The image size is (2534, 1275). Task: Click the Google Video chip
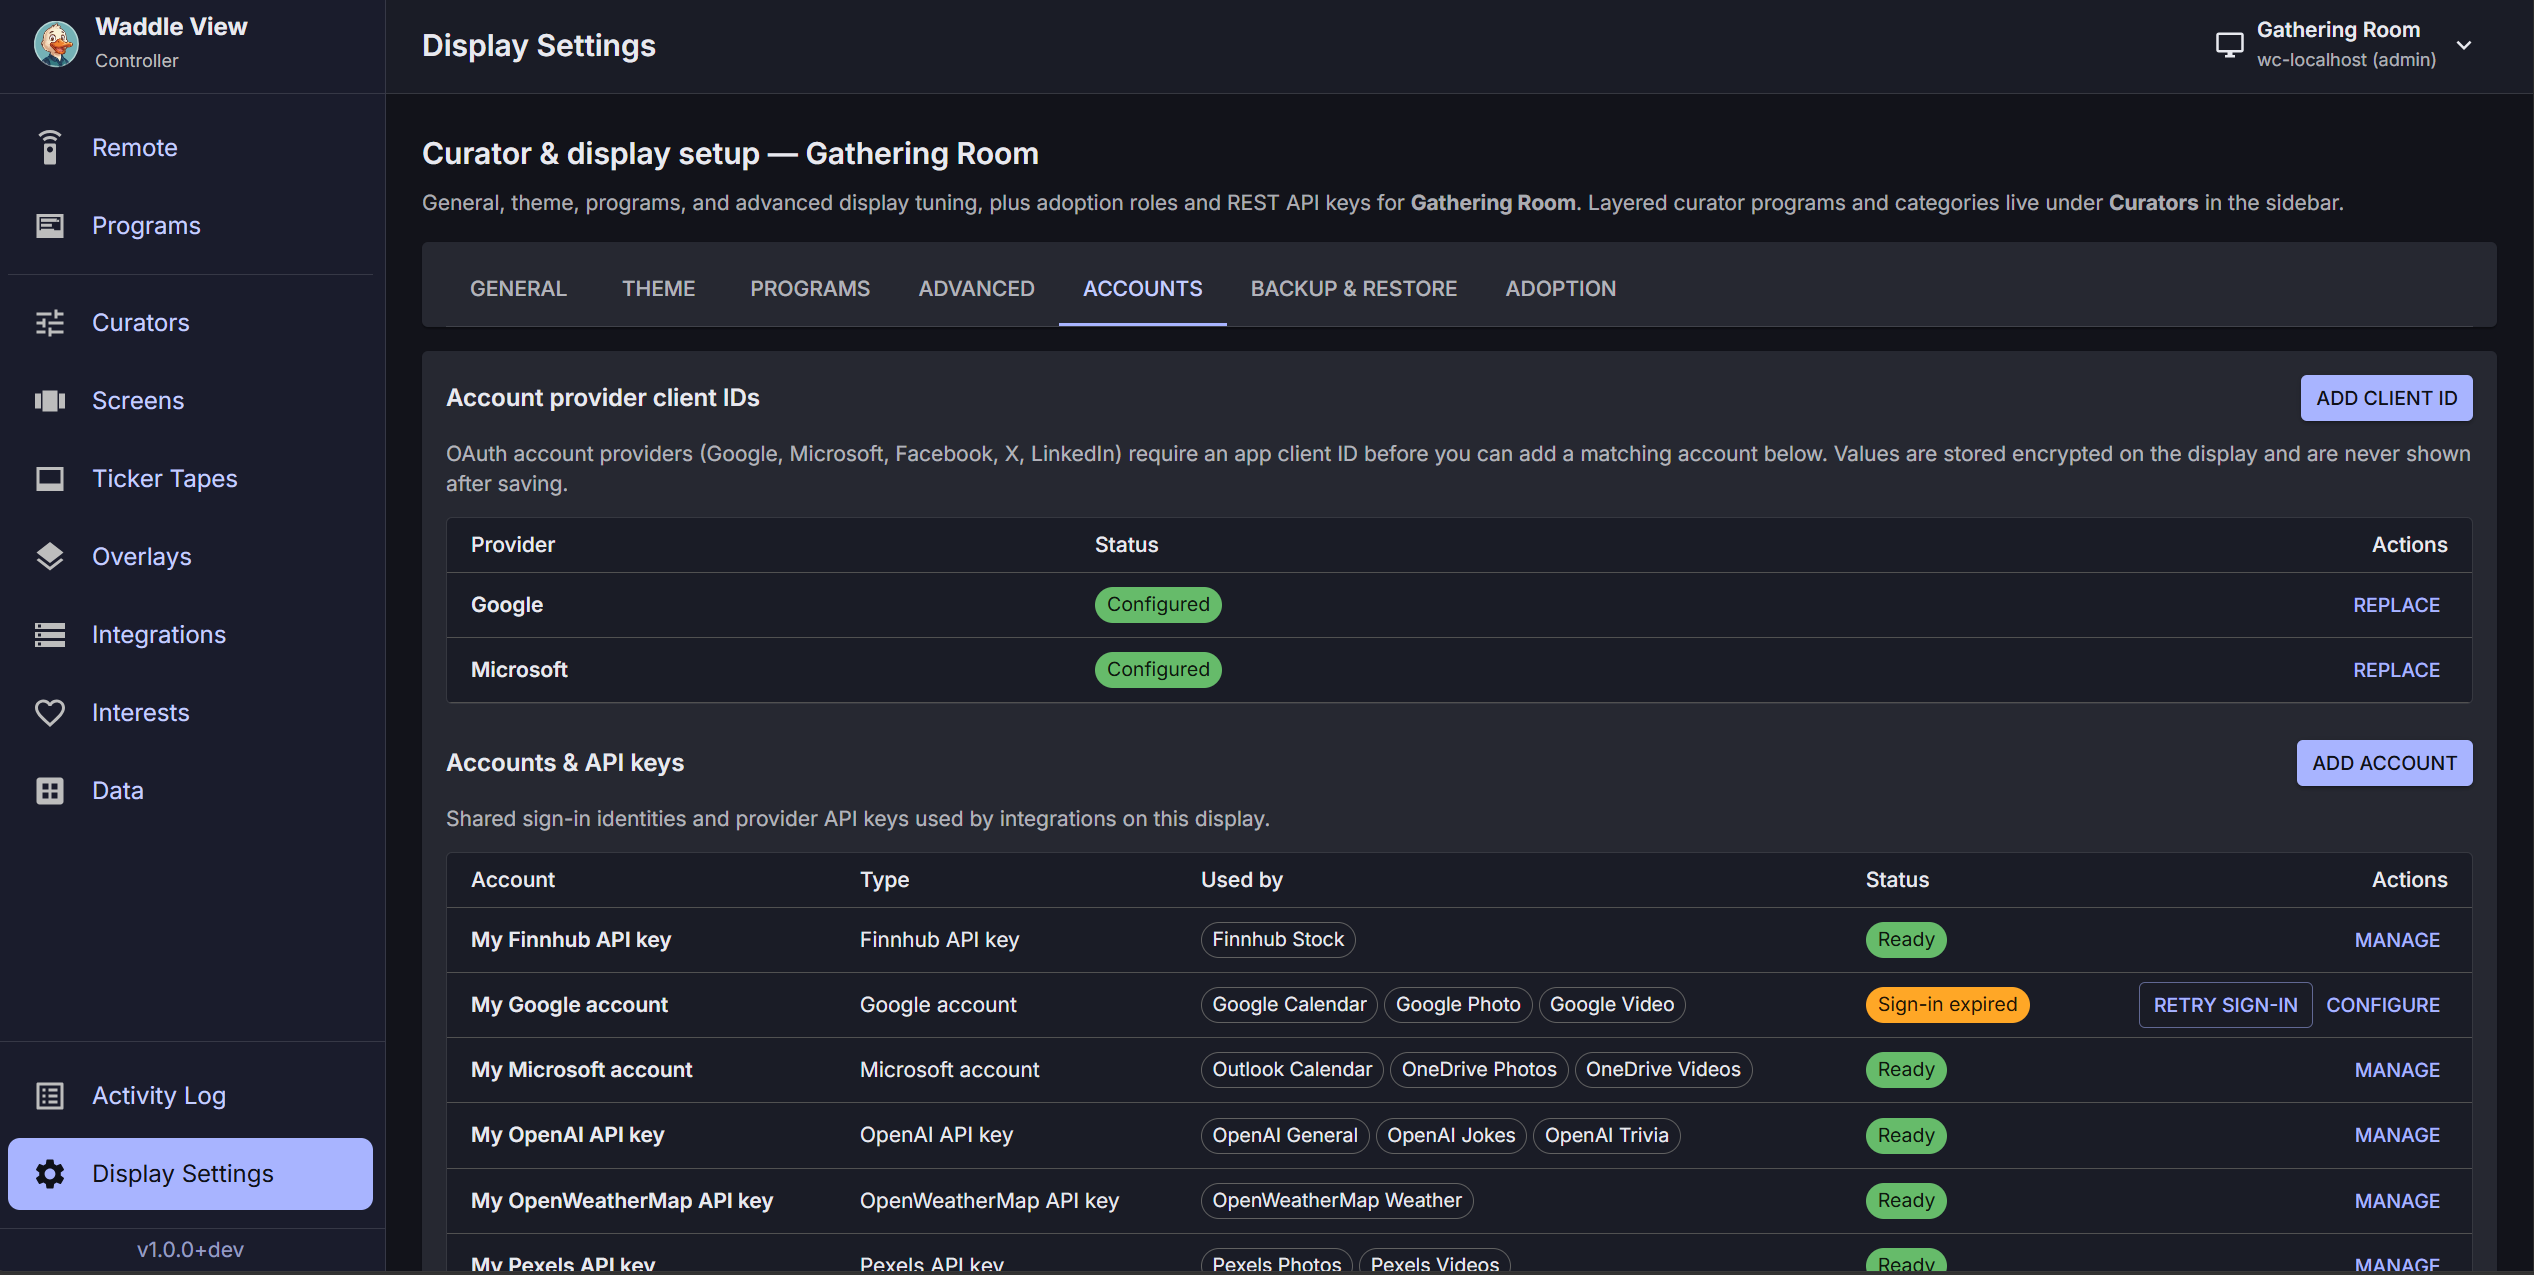point(1611,1005)
